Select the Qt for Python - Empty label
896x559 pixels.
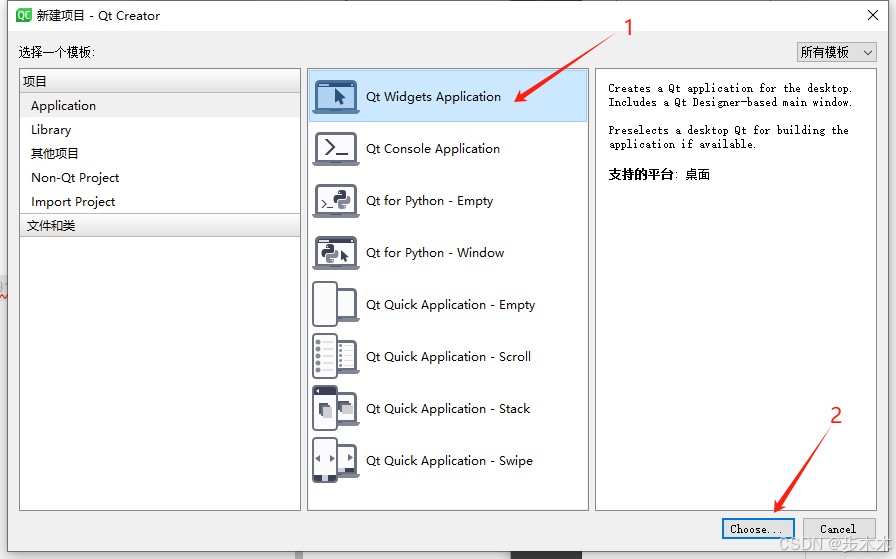429,201
